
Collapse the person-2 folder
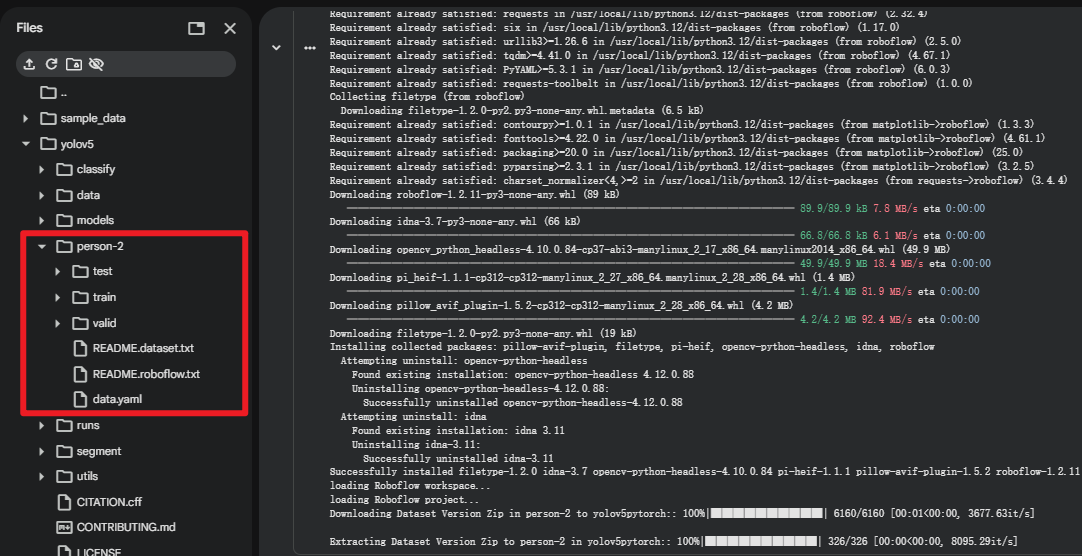click(x=42, y=246)
